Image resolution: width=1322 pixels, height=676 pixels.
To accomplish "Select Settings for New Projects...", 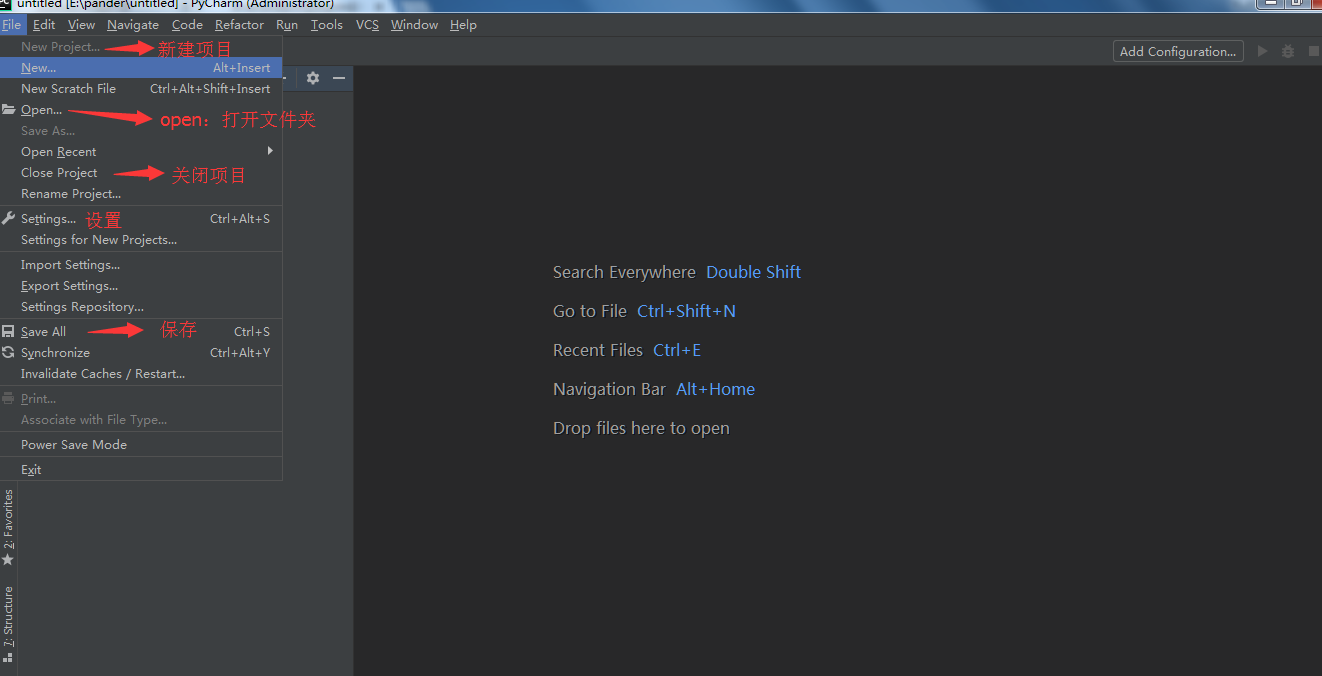I will (x=141, y=240).
